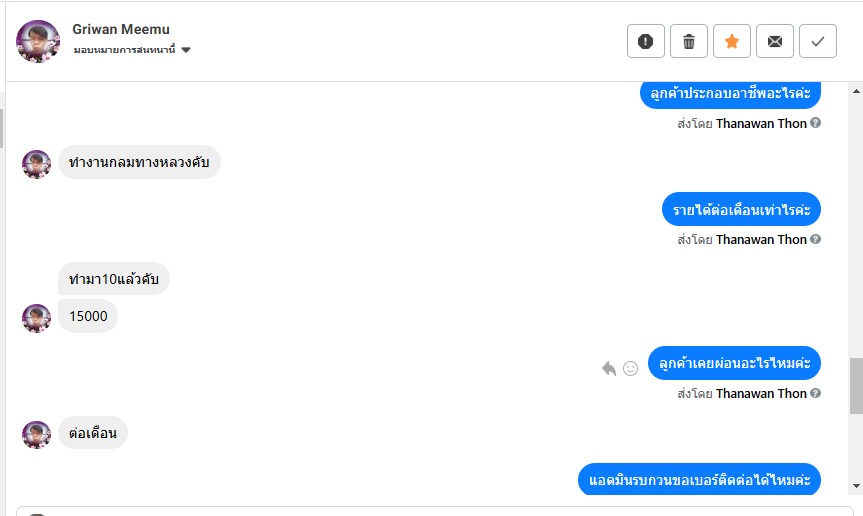Viewport: 863px width, 516px height.
Task: Open the emoji reaction smiley icon
Action: (630, 368)
